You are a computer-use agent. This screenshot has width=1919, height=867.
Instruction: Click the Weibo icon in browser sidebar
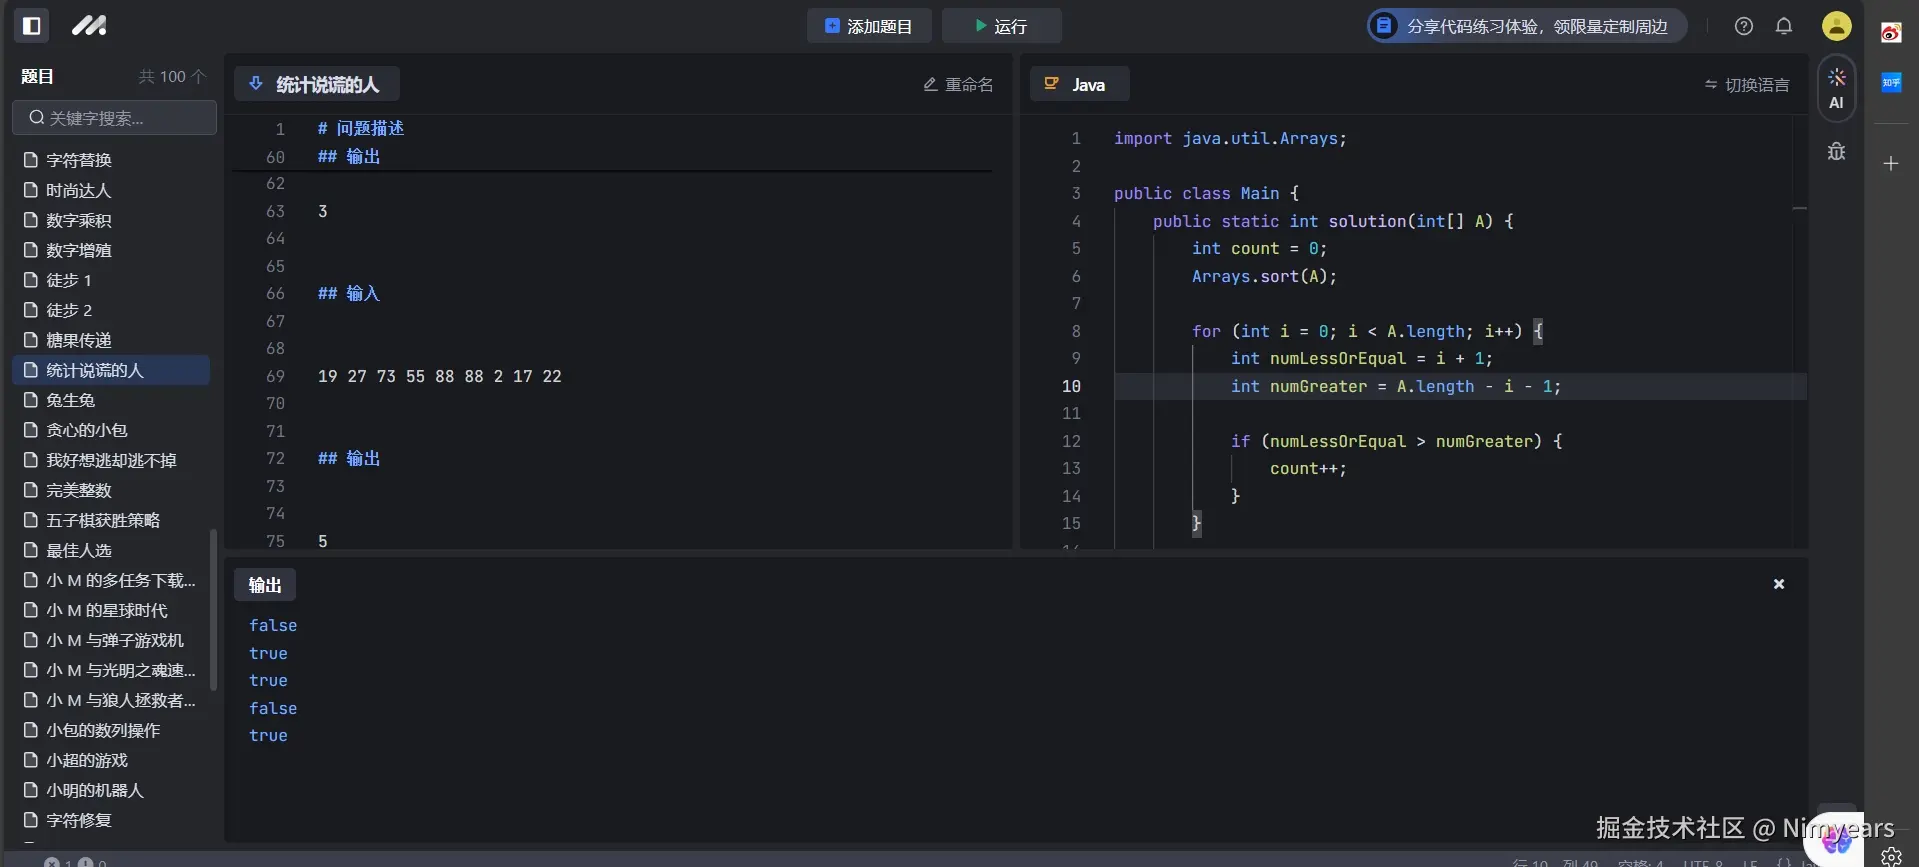(1890, 33)
